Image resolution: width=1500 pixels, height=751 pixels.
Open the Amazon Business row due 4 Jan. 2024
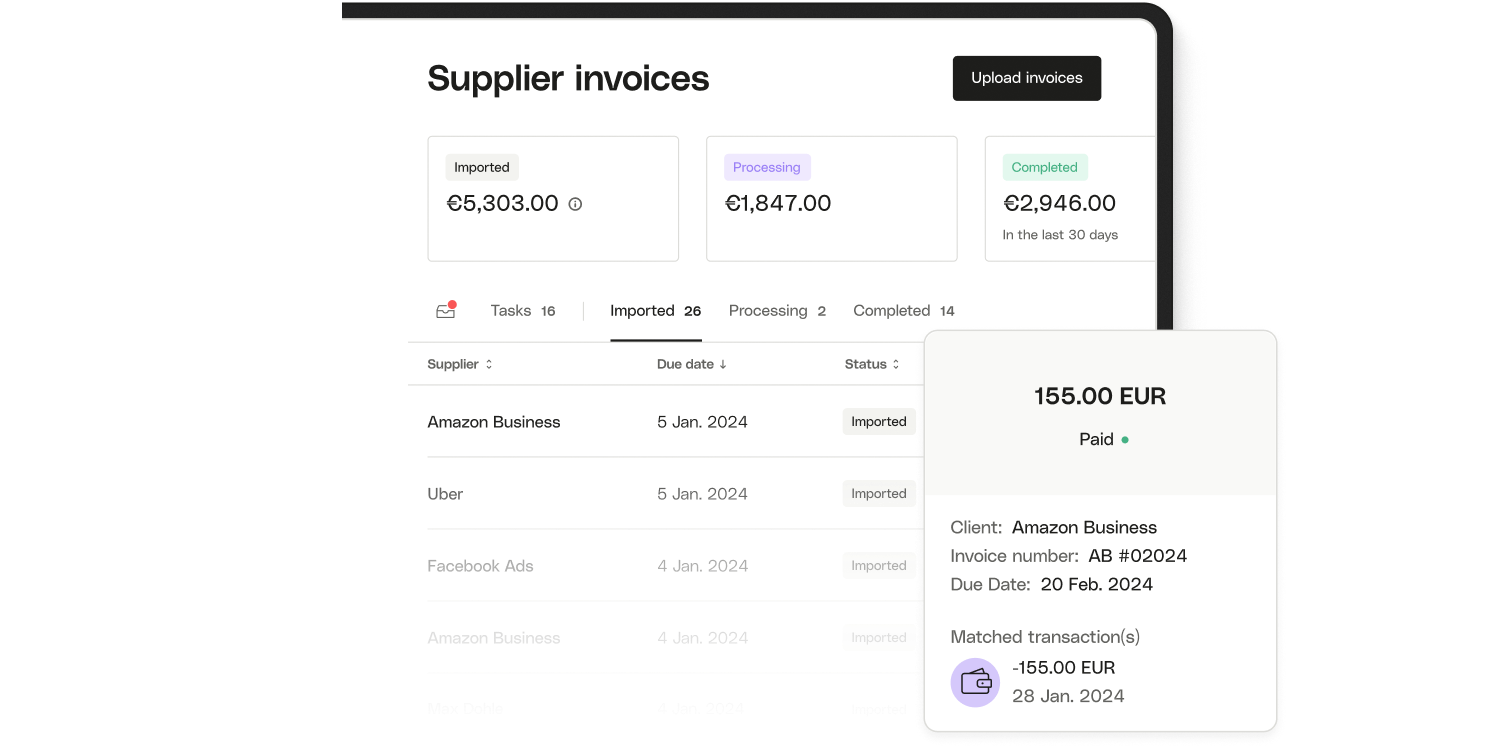tap(665, 638)
